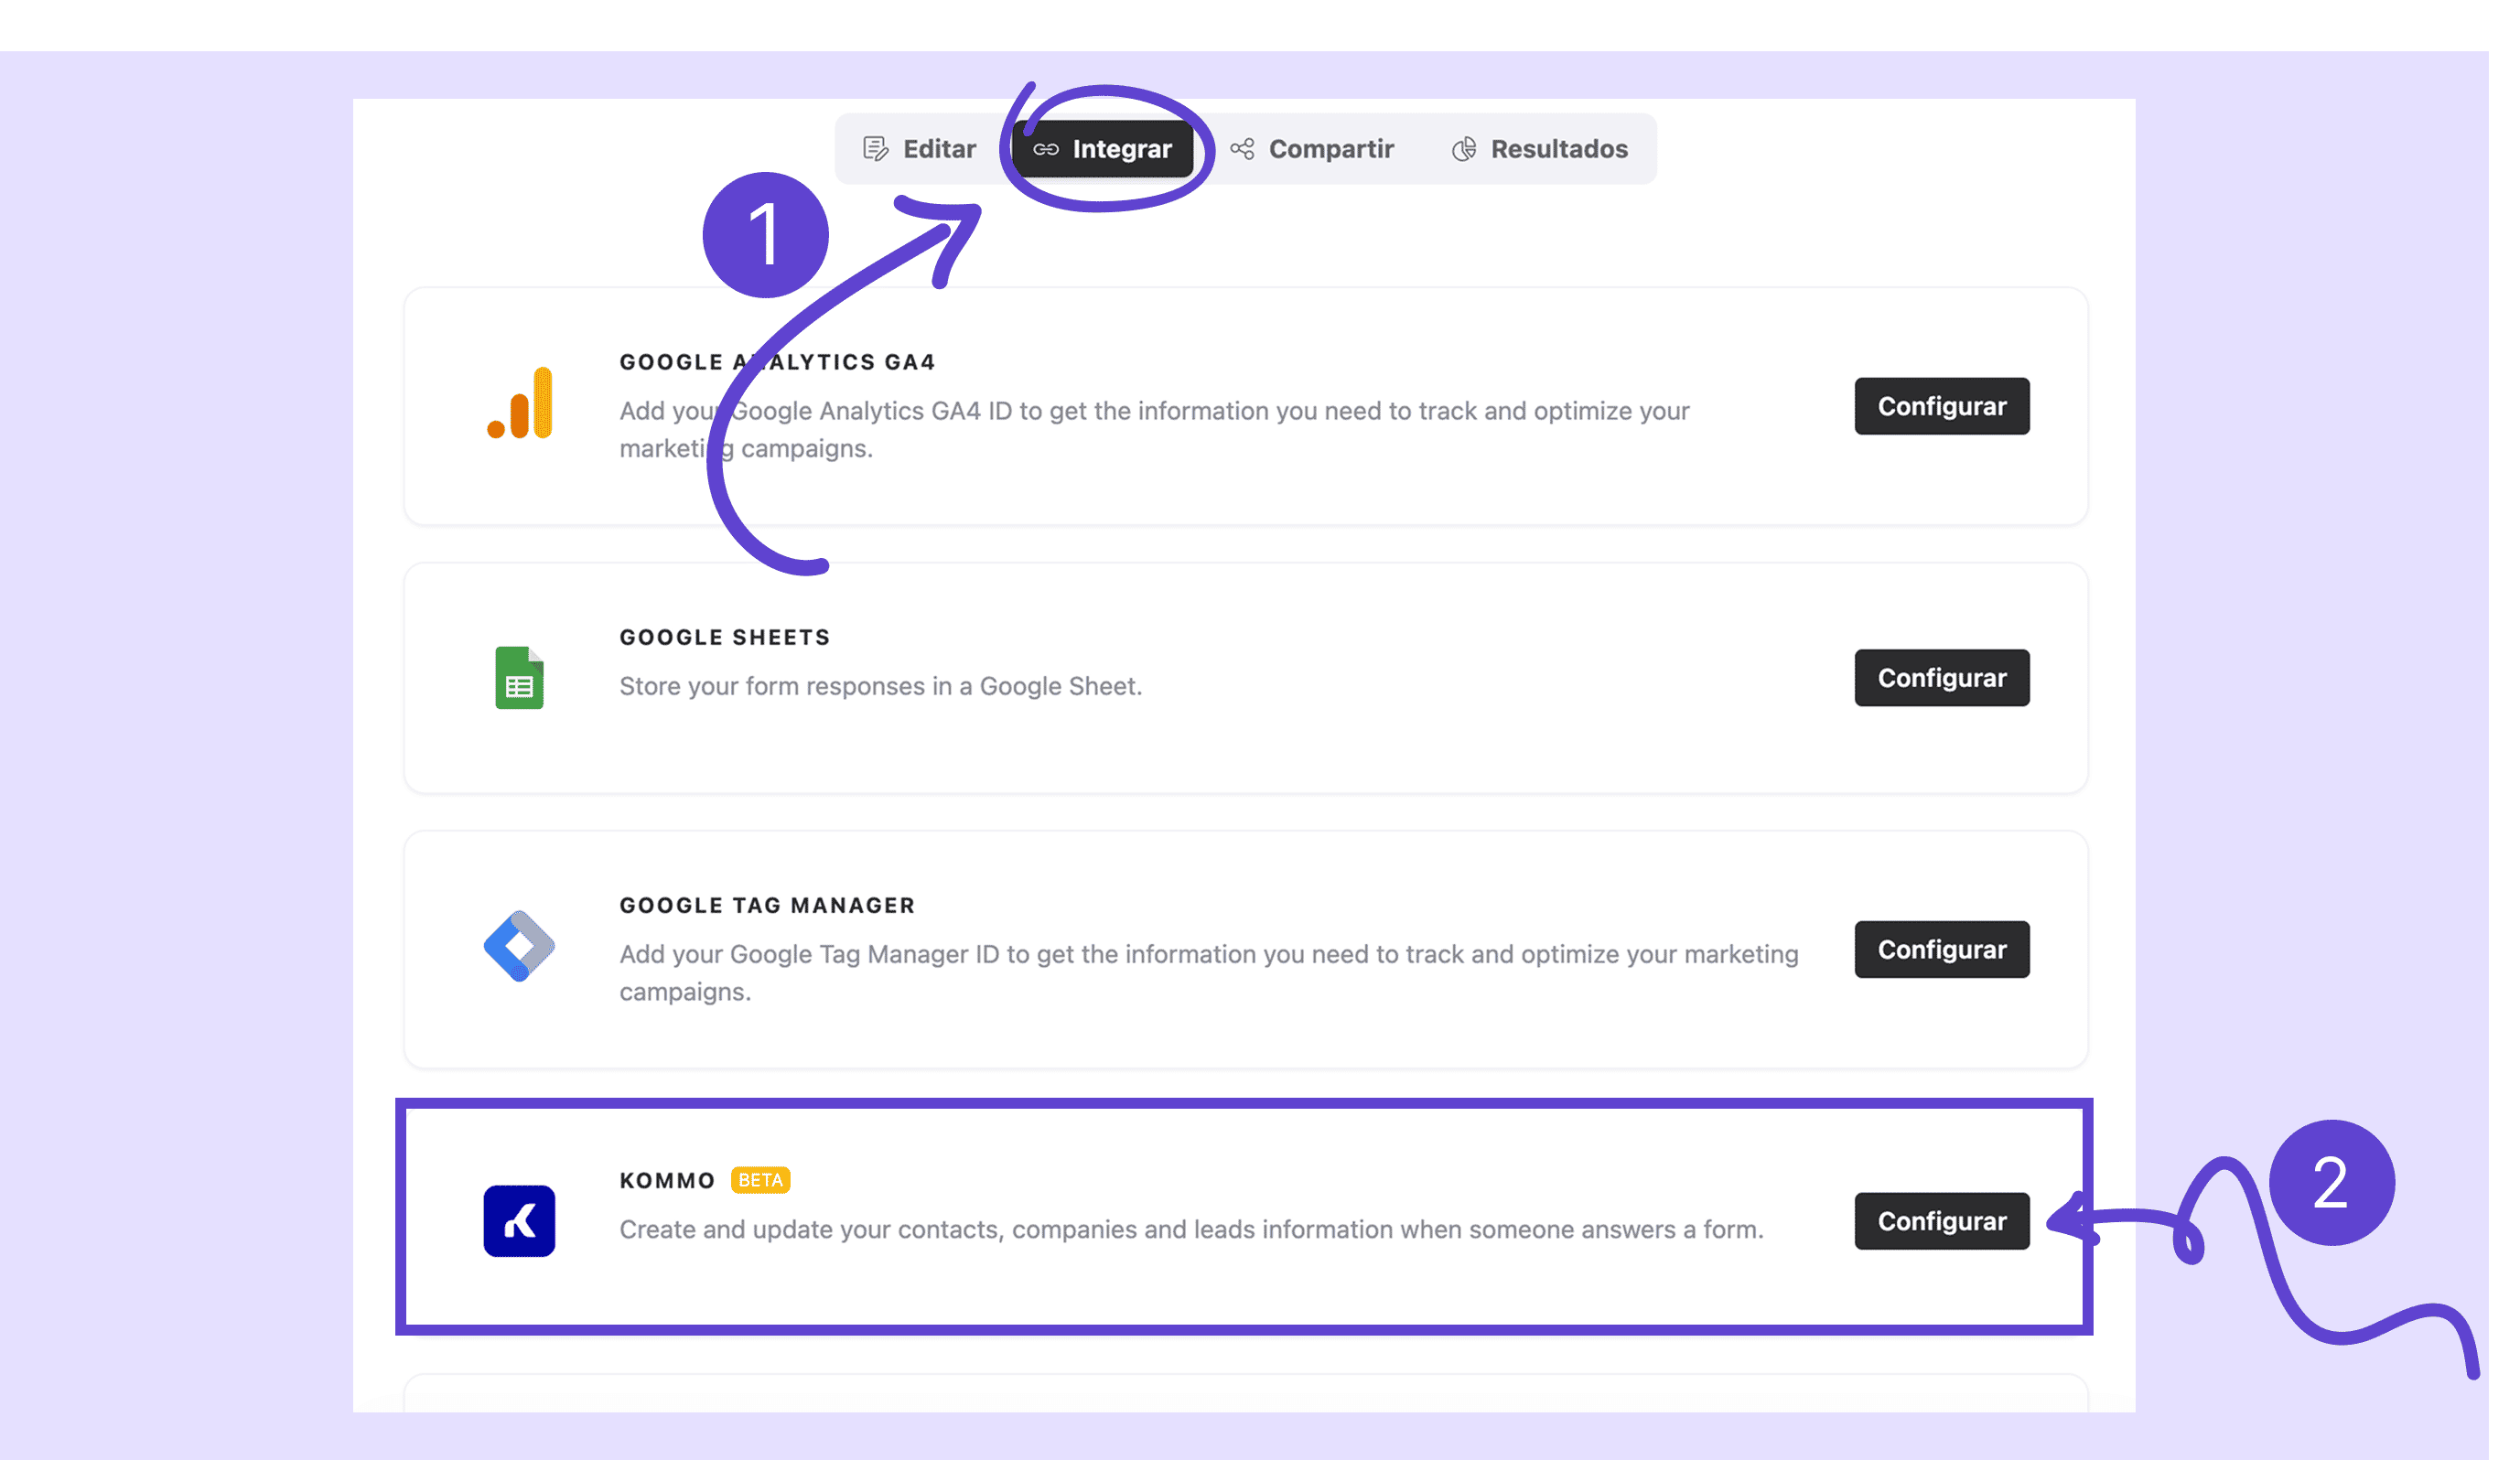This screenshot has height=1460, width=2520.
Task: Click the Editar pencil-note icon
Action: tap(875, 149)
